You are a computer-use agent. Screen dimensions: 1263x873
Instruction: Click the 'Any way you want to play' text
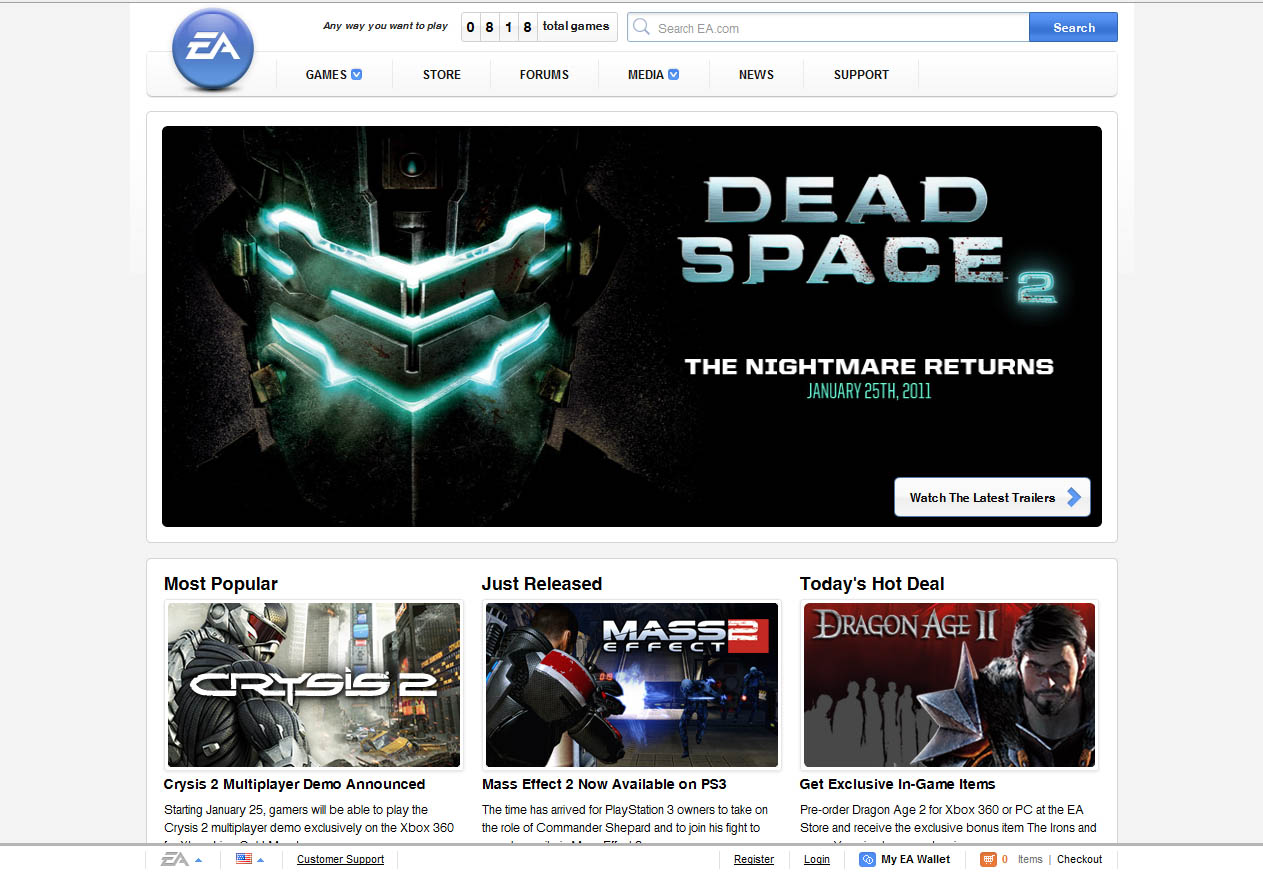tap(385, 26)
